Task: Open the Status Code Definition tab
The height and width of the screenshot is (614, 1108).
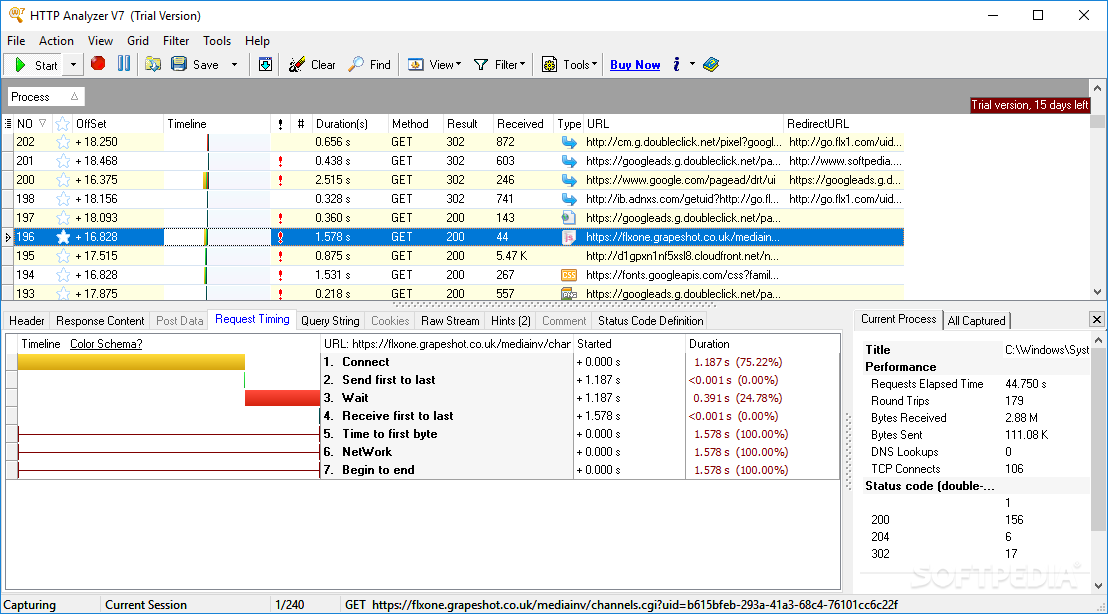Action: [651, 321]
